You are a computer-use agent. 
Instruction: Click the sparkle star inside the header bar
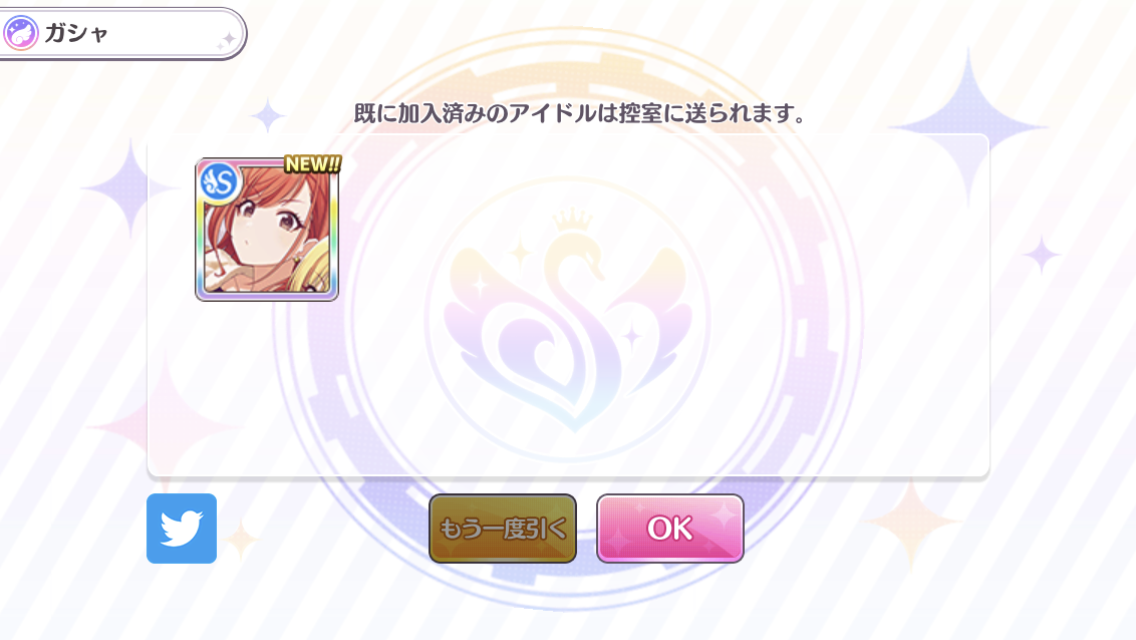227,41
